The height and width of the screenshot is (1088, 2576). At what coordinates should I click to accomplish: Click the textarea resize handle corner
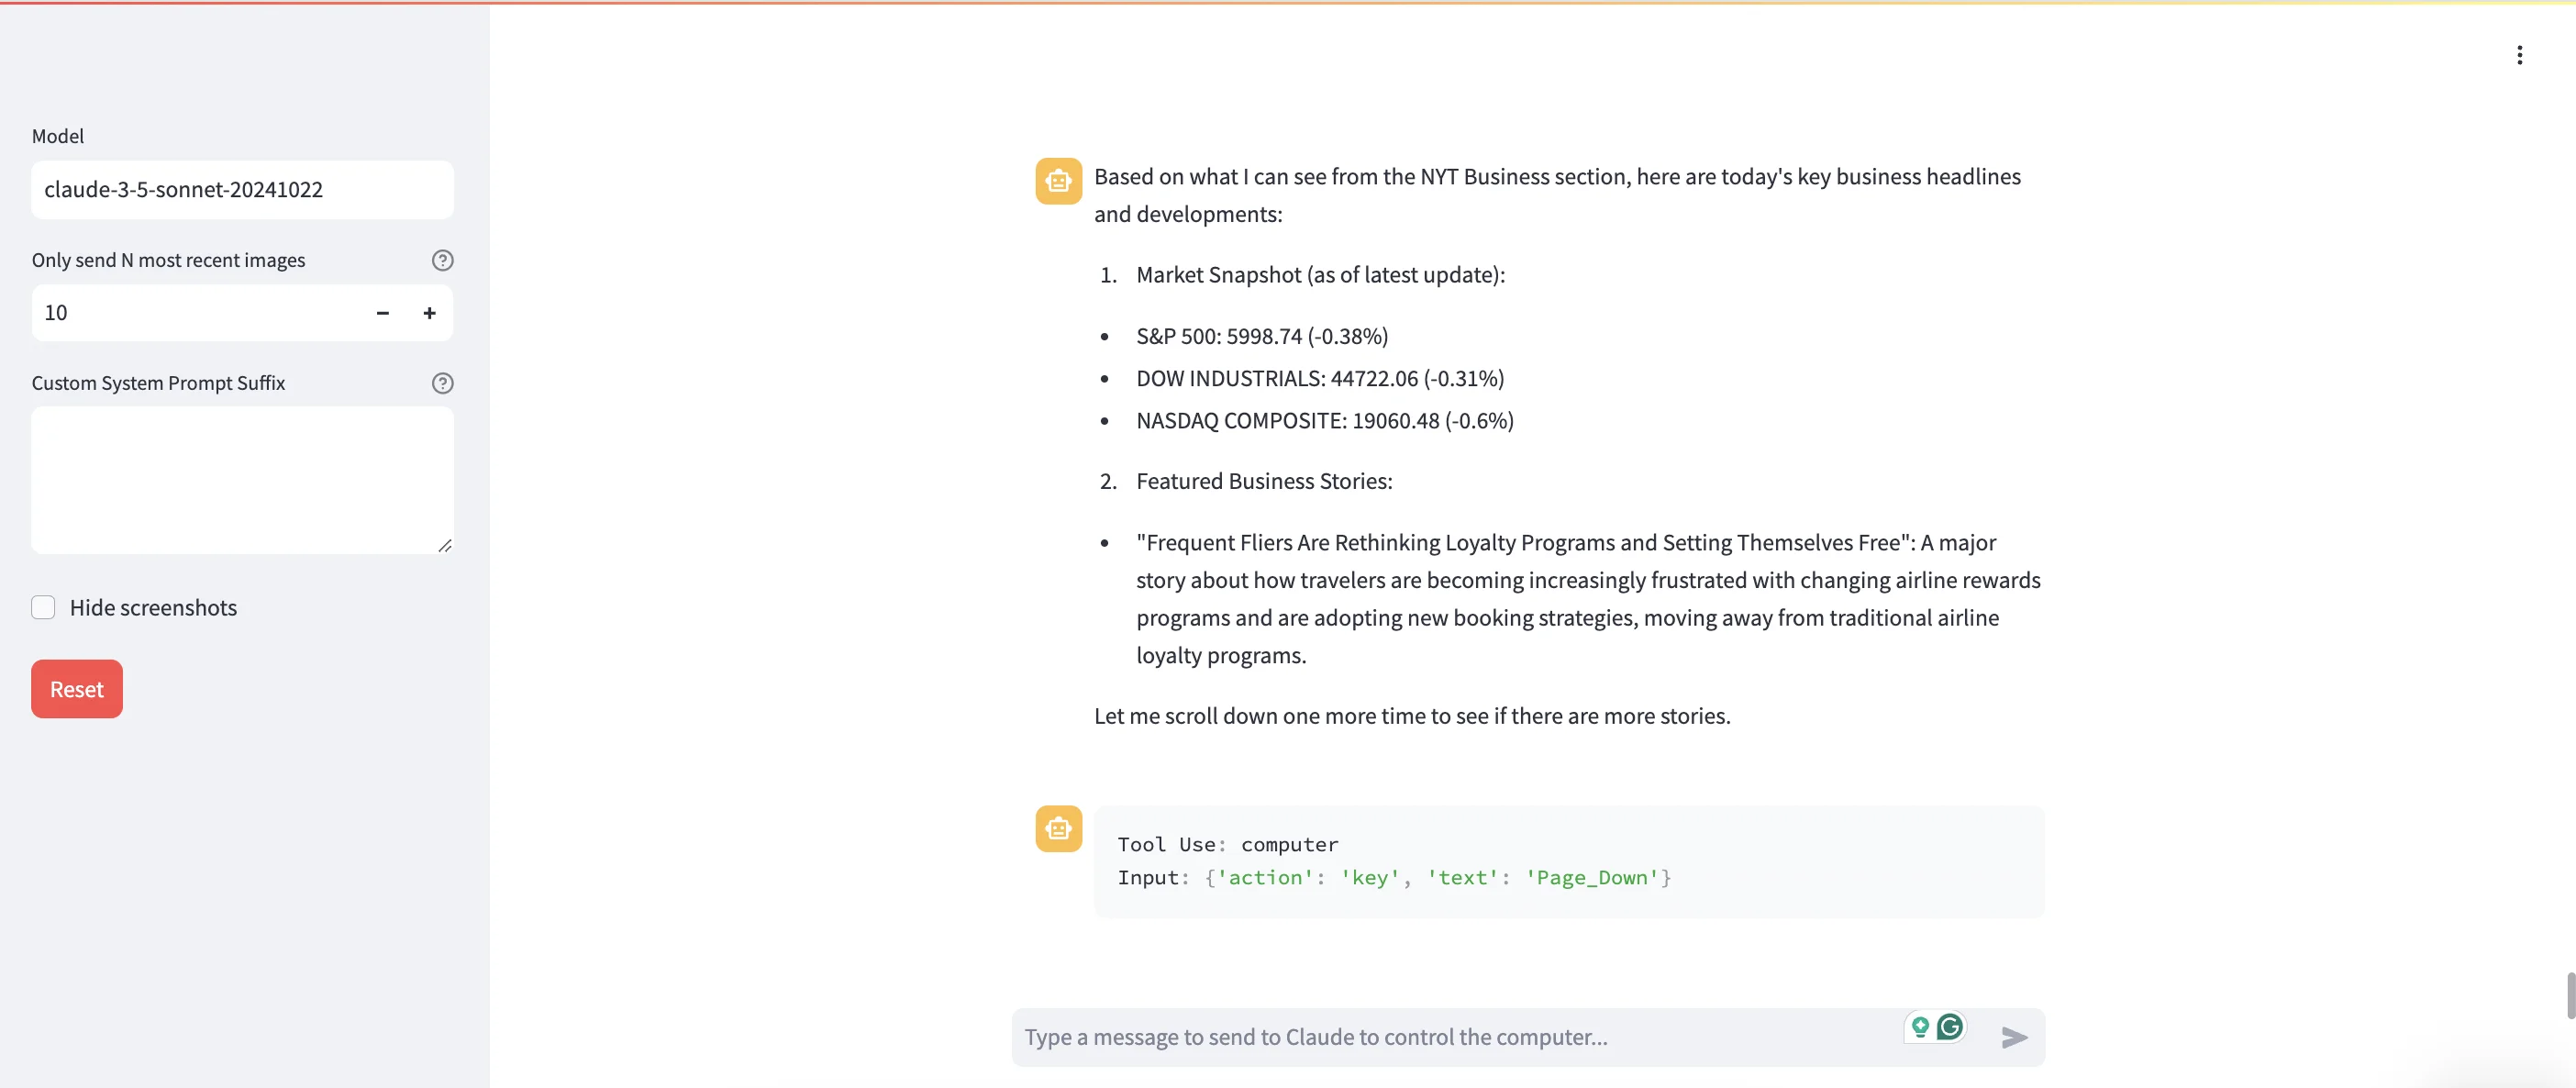445,545
